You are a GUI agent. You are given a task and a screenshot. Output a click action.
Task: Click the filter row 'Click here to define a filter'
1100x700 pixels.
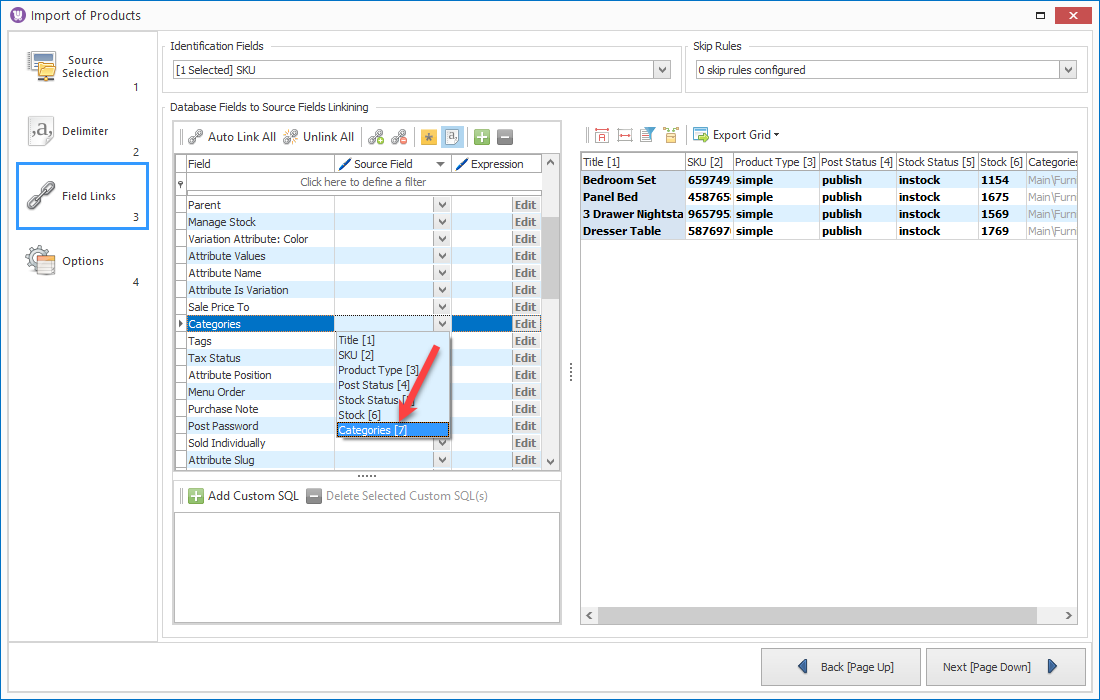[363, 182]
